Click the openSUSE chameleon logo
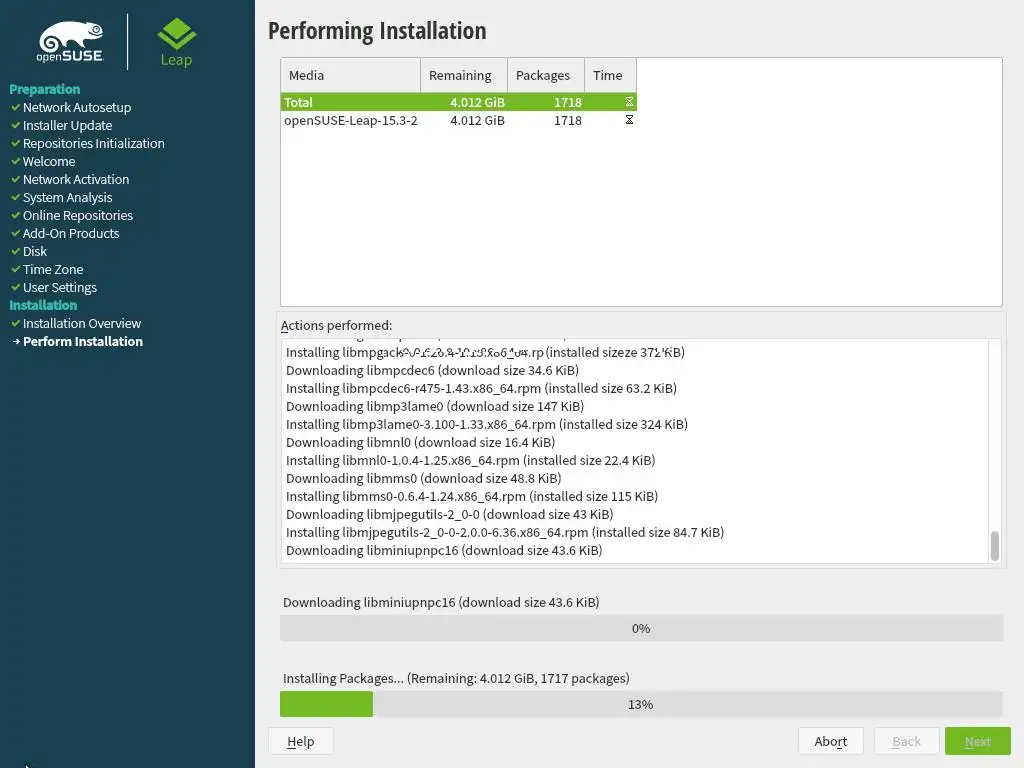Viewport: 1024px width, 768px height. [x=71, y=42]
